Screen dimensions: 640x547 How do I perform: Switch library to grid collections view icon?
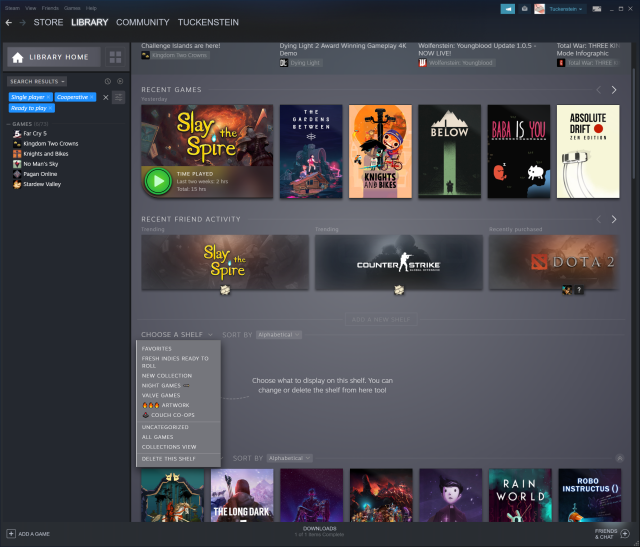point(116,57)
